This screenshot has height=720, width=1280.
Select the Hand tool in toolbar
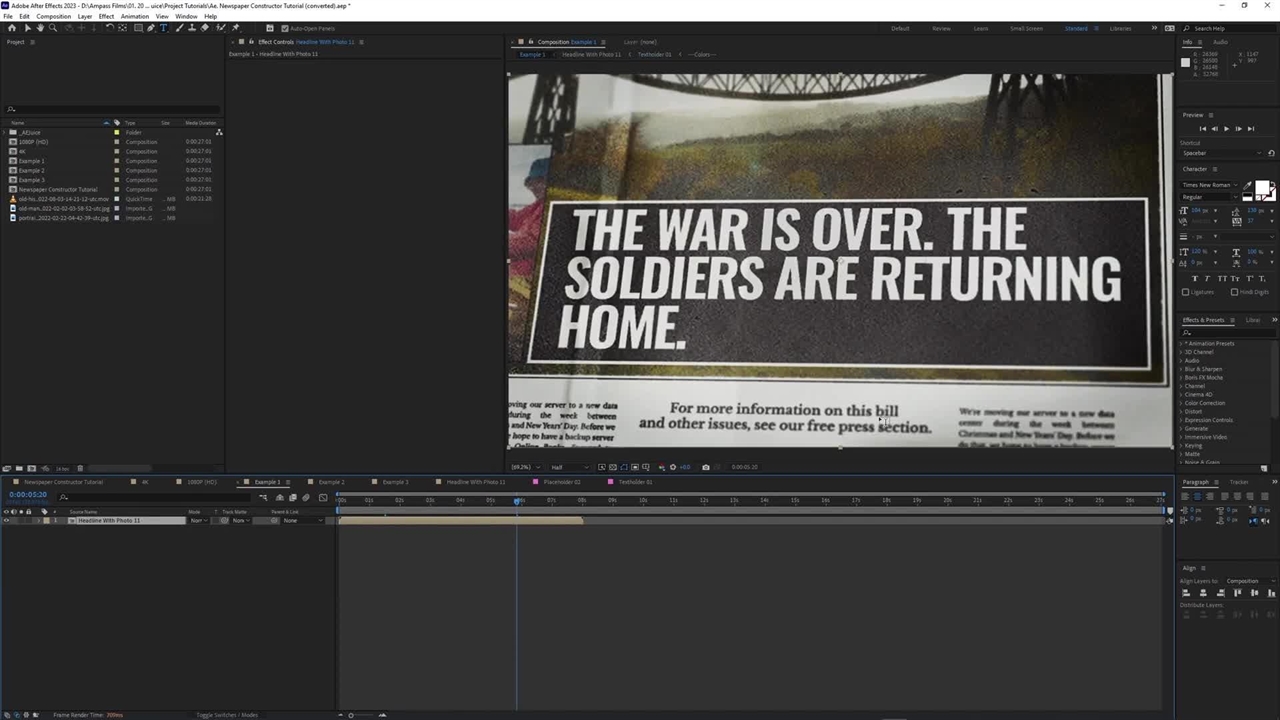40,28
